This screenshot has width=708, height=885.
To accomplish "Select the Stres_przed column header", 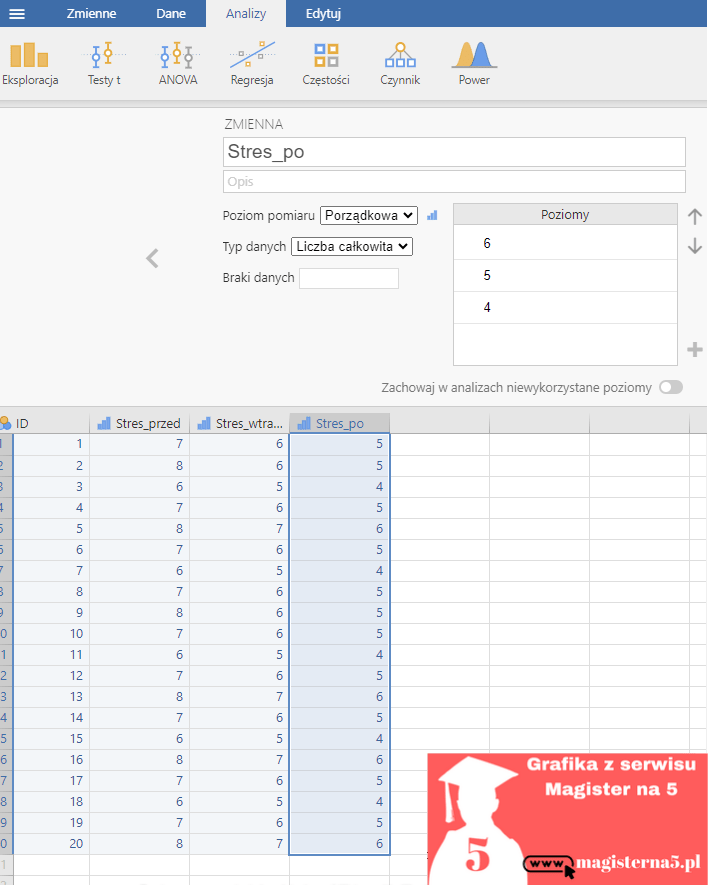I will (139, 423).
